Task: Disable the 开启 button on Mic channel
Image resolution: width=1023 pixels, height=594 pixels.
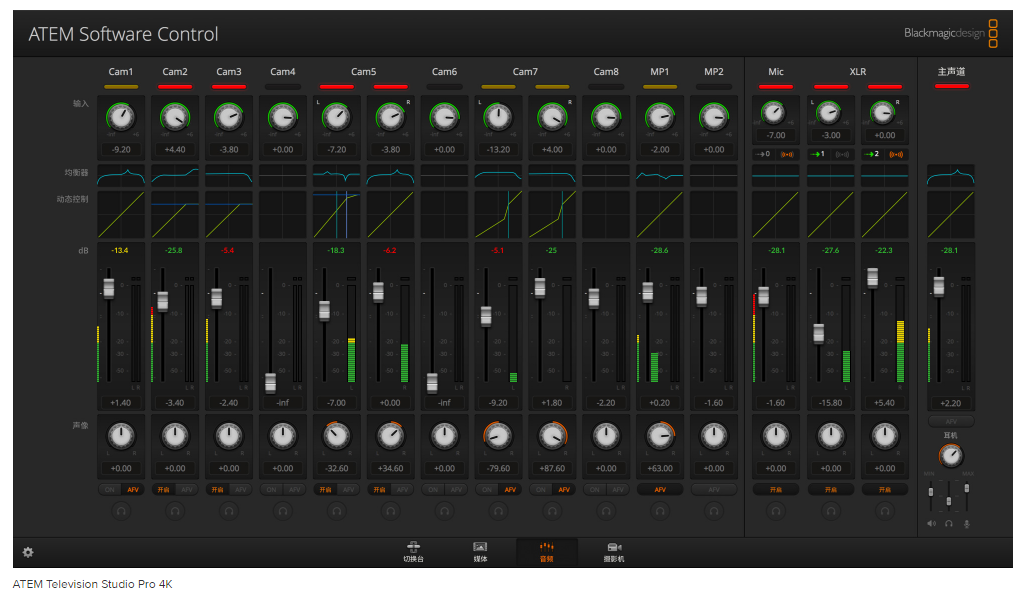Action: tap(776, 490)
